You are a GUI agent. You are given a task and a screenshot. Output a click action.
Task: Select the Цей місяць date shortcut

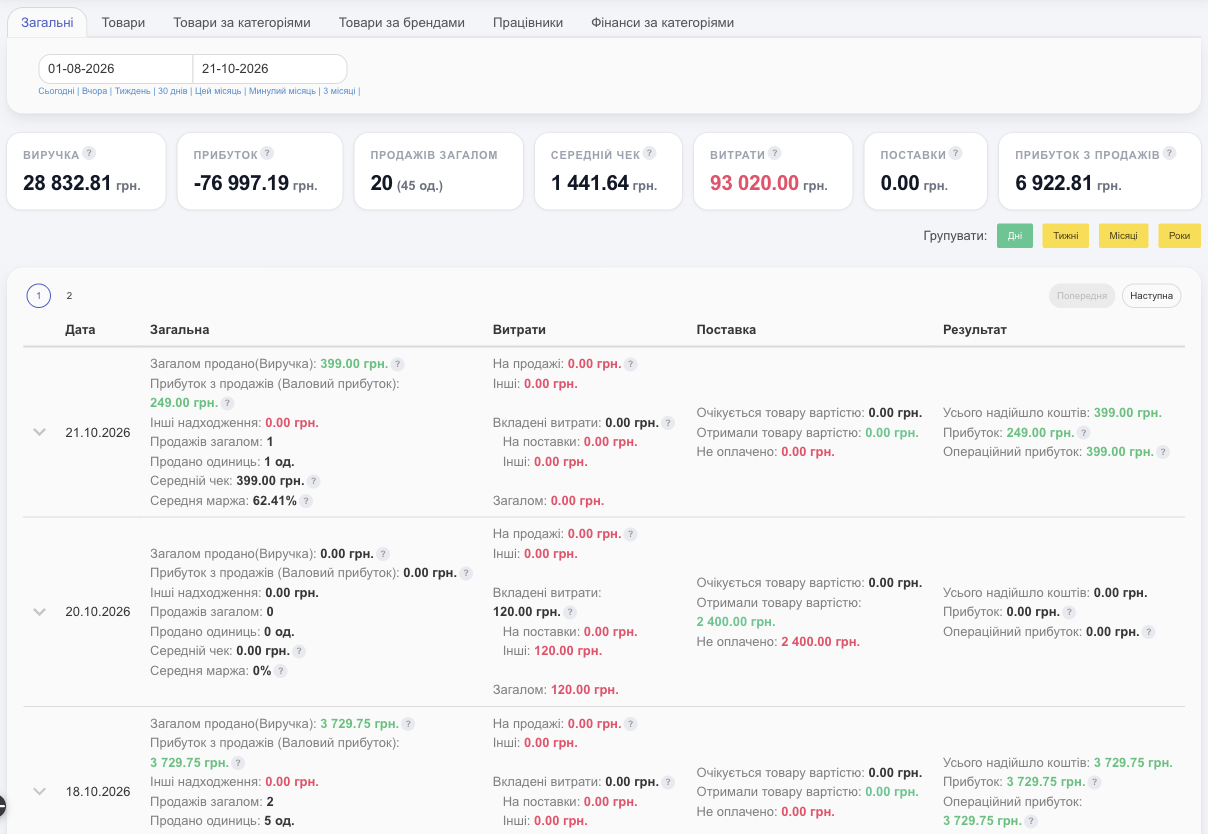[219, 91]
